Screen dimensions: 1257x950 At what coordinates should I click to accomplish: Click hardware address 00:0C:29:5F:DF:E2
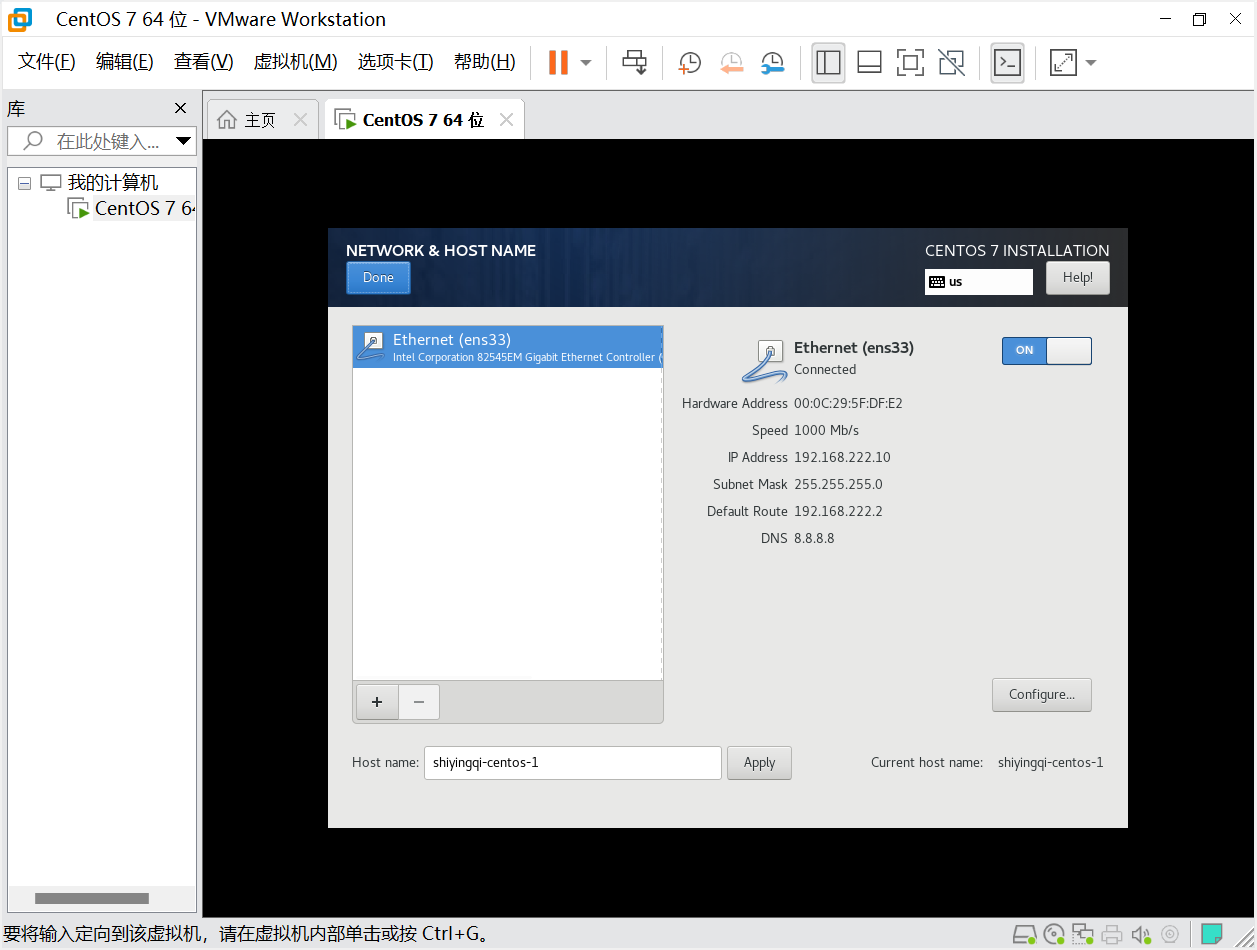[848, 403]
